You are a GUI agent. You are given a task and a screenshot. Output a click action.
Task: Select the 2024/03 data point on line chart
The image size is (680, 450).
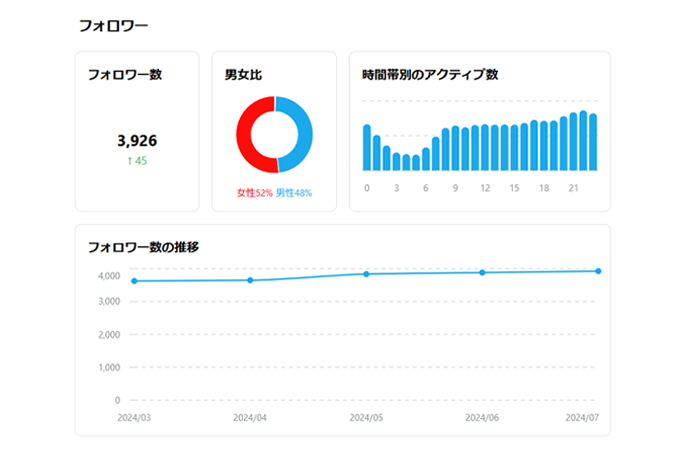pos(134,281)
